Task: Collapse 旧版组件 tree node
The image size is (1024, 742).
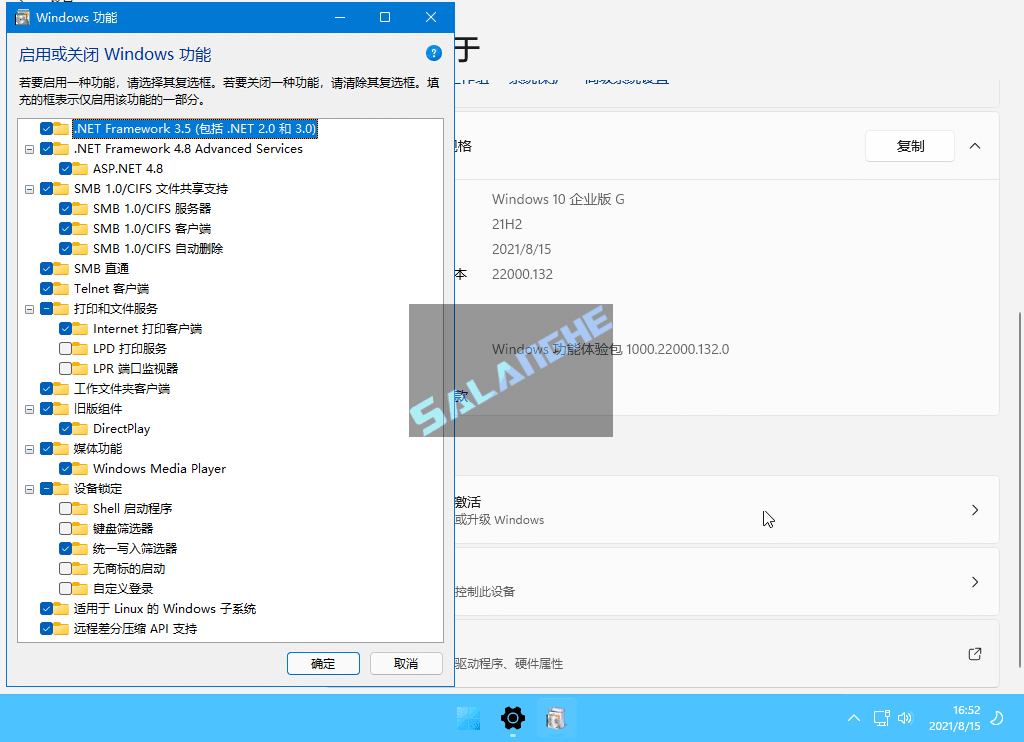Action: [29, 409]
